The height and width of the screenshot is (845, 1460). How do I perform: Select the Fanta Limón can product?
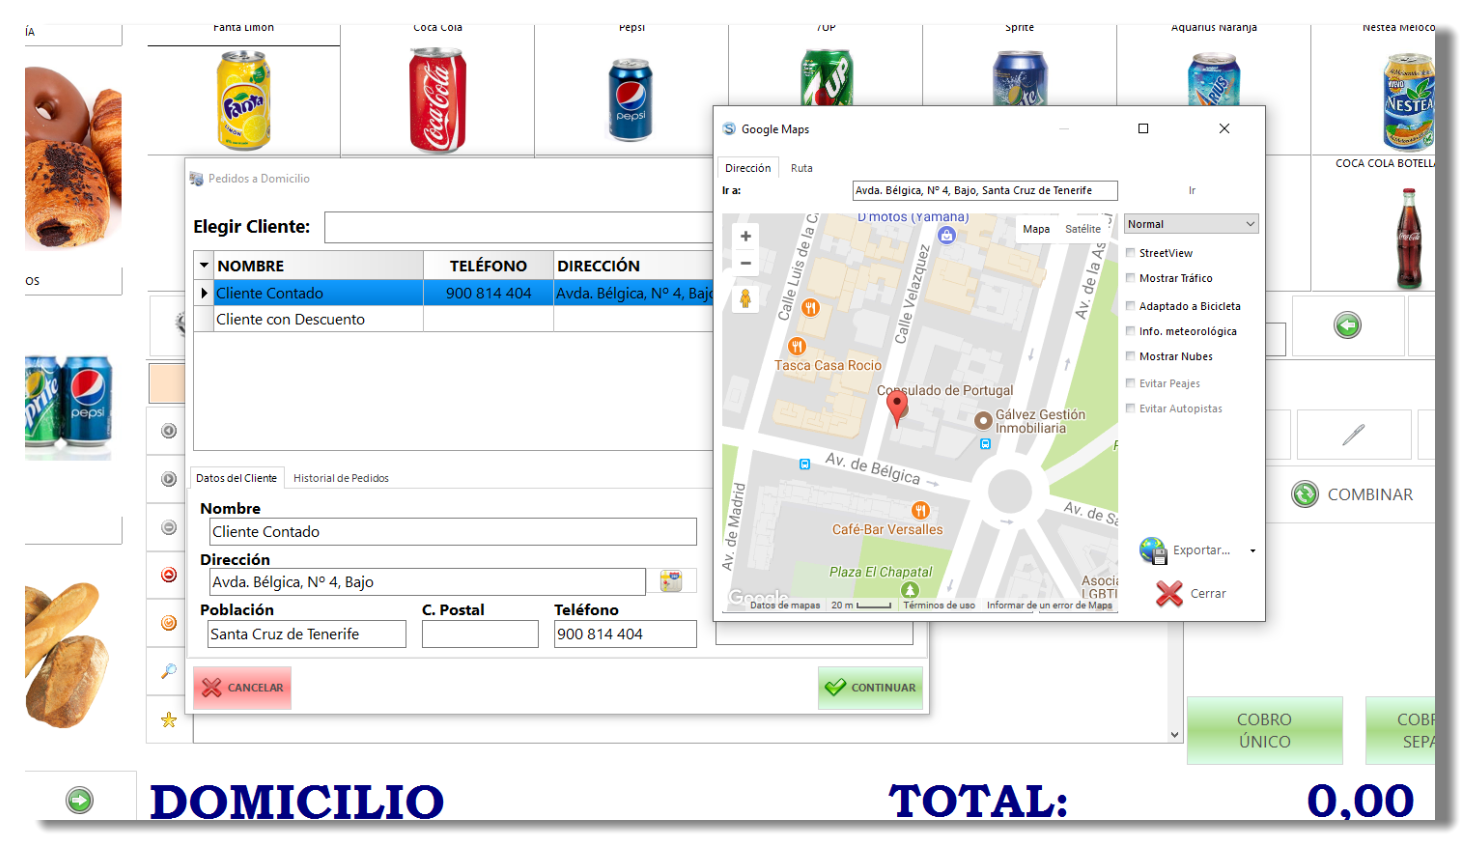point(244,100)
